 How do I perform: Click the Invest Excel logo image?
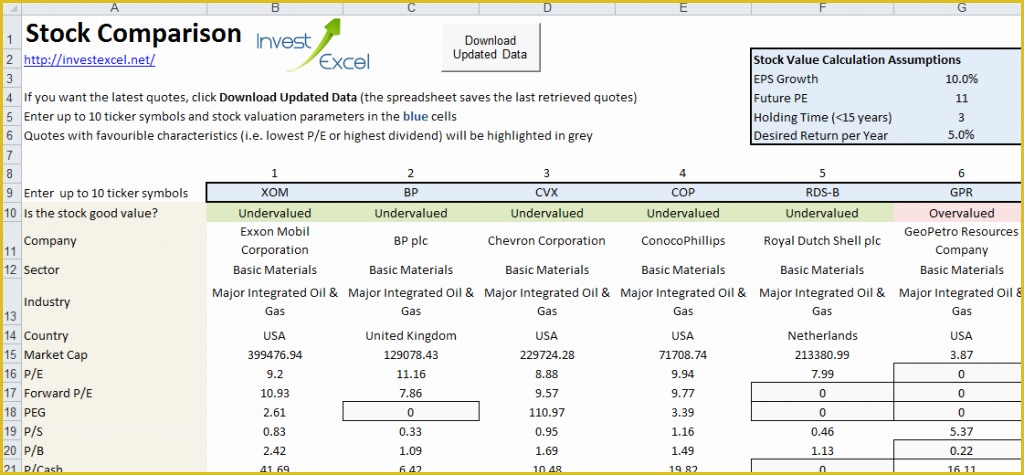313,46
